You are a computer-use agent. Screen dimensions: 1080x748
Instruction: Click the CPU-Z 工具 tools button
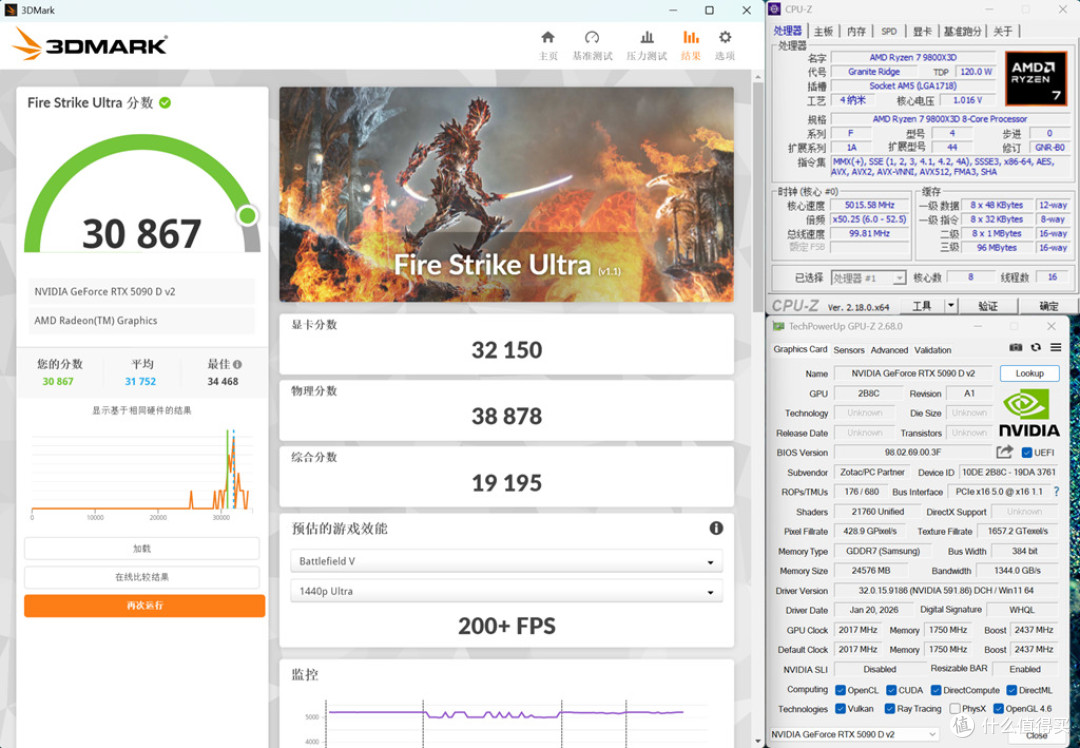(x=921, y=305)
